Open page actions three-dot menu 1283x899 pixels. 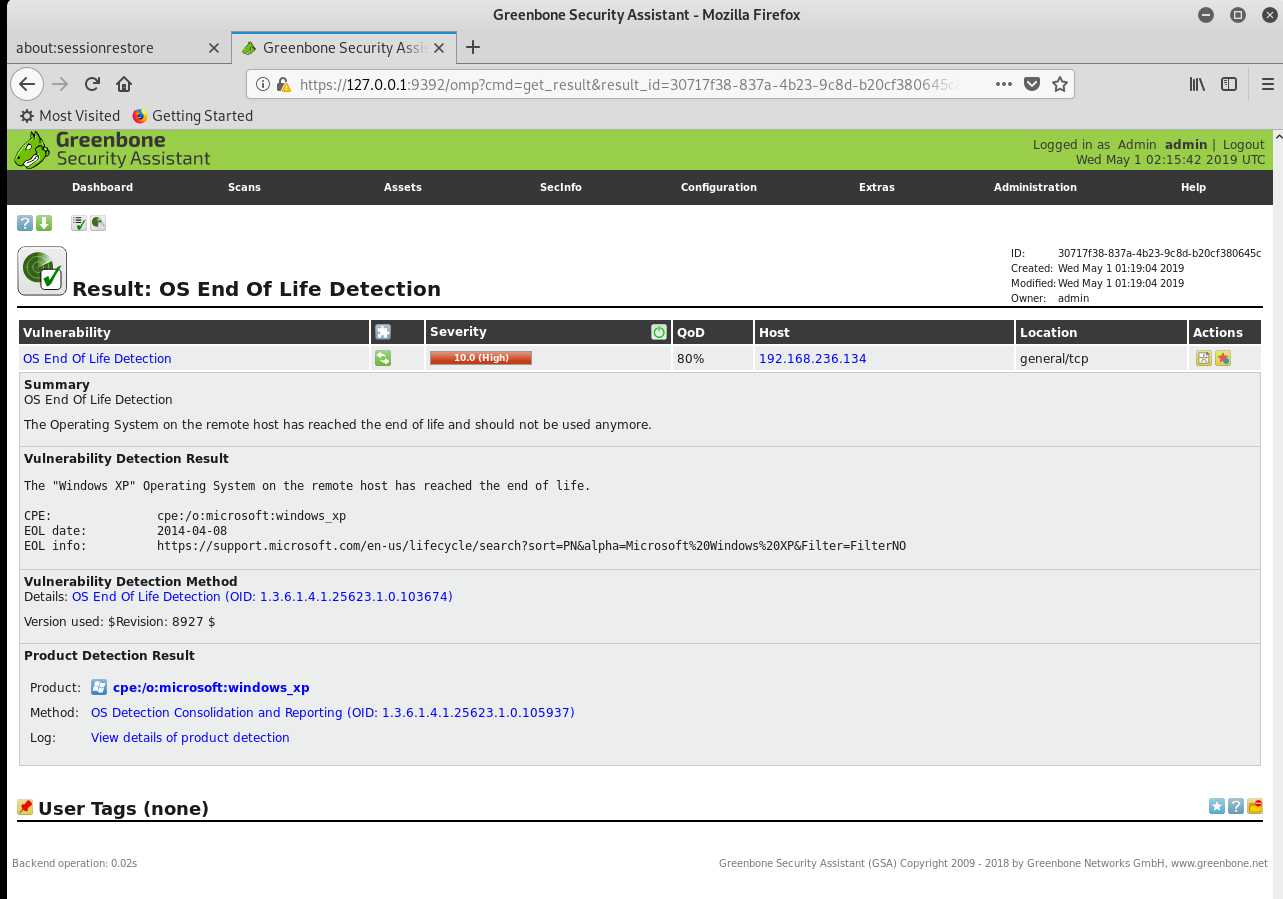click(1004, 84)
